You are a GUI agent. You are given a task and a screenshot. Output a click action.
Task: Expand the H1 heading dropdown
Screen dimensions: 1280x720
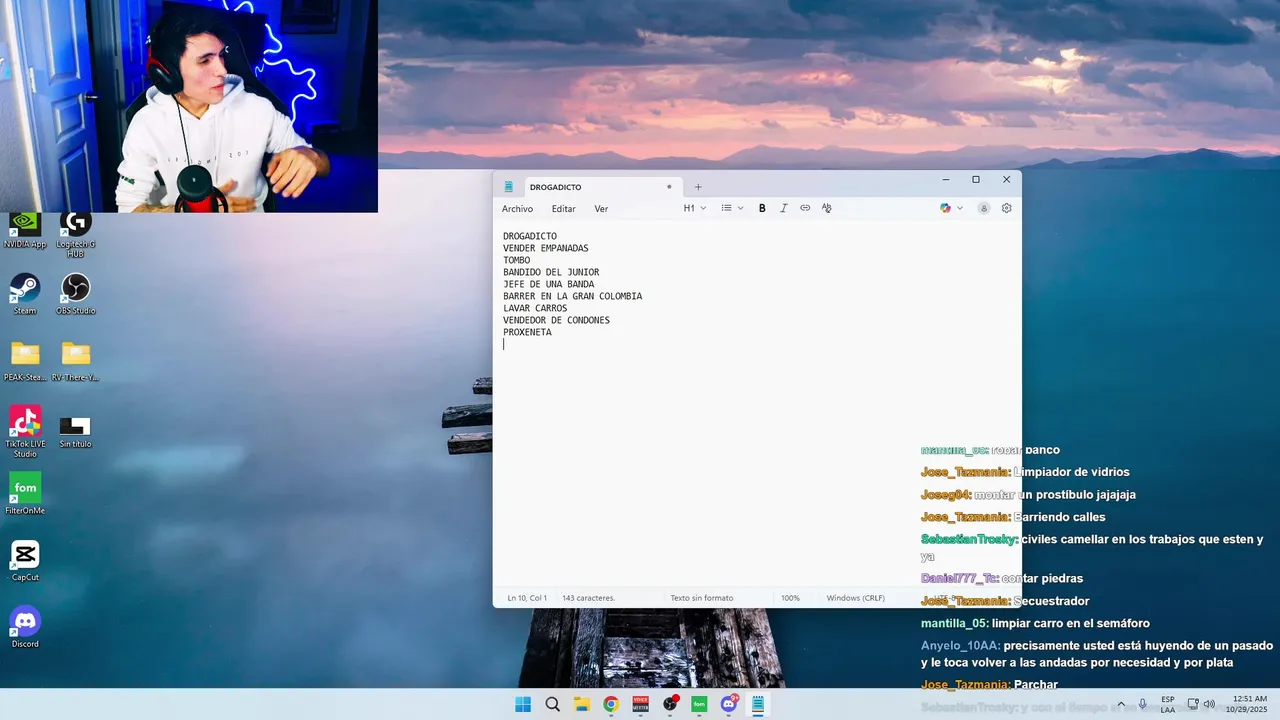click(x=695, y=208)
